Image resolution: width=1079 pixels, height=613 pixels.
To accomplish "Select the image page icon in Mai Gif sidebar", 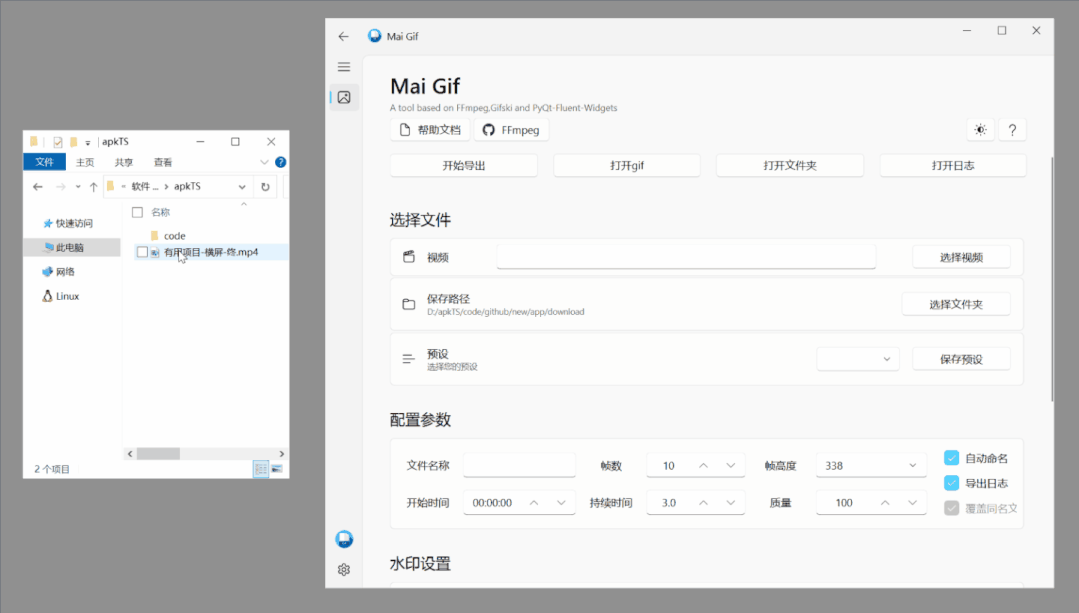I will point(344,98).
